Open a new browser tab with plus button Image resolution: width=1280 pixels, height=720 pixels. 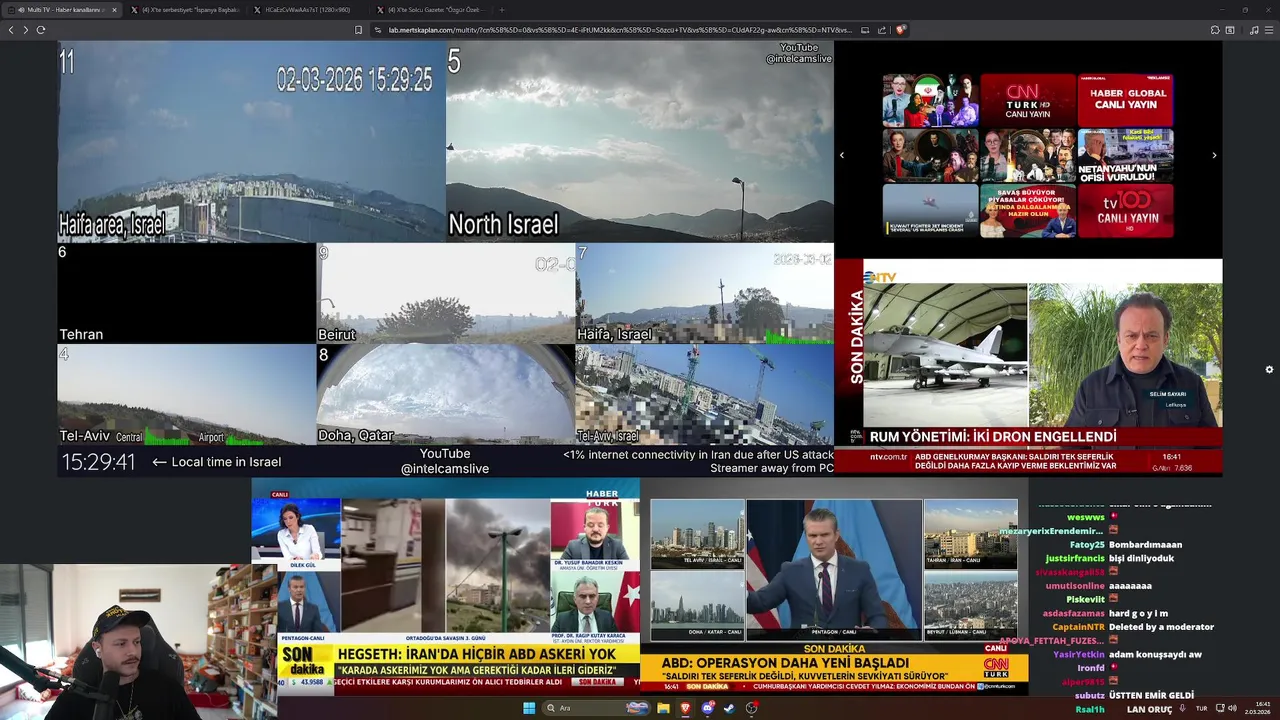502,10
